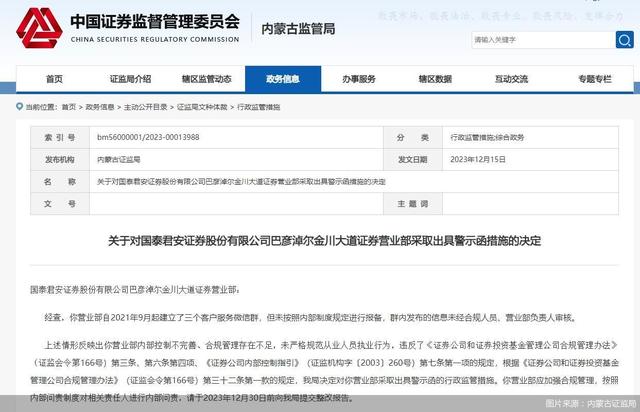Open the 辖区监管动态 navigation tab
Image resolution: width=640 pixels, height=412 pixels.
tap(207, 79)
